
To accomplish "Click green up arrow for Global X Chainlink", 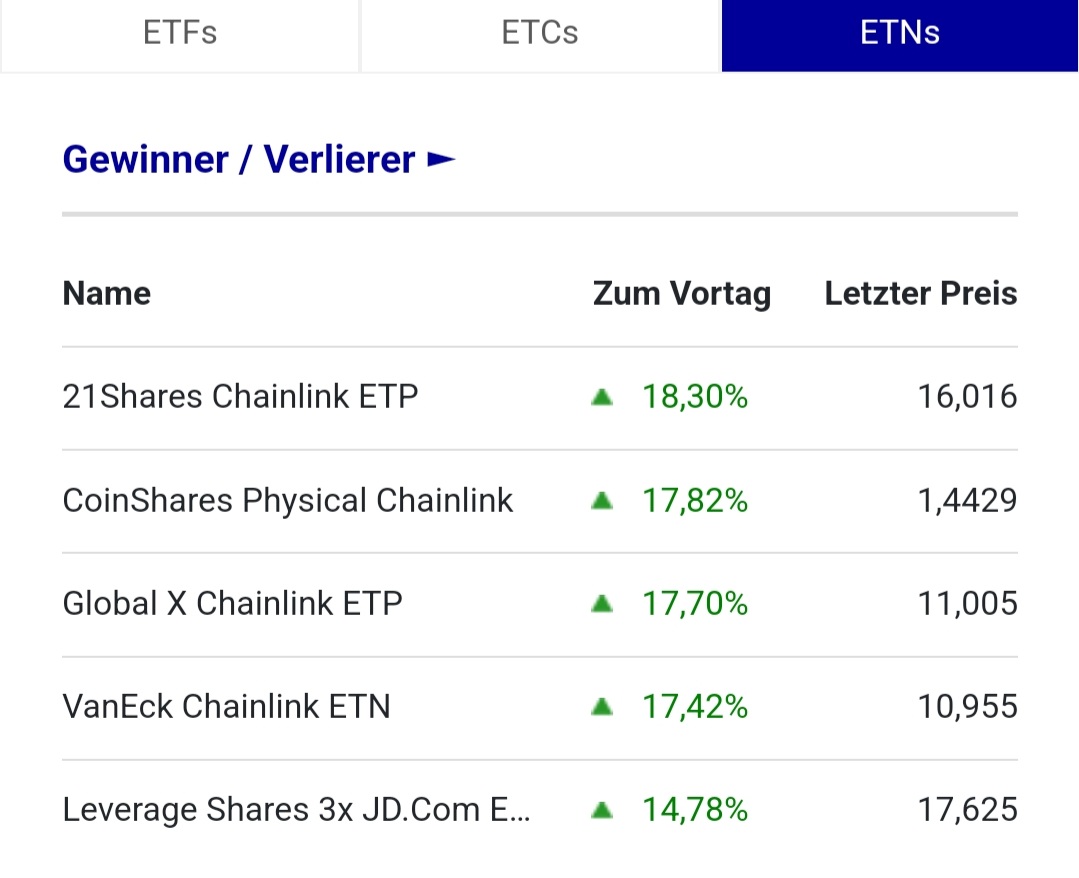I will point(602,604).
